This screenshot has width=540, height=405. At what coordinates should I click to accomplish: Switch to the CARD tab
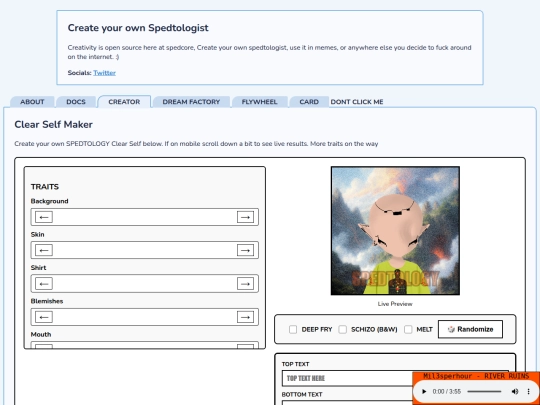[x=309, y=102]
